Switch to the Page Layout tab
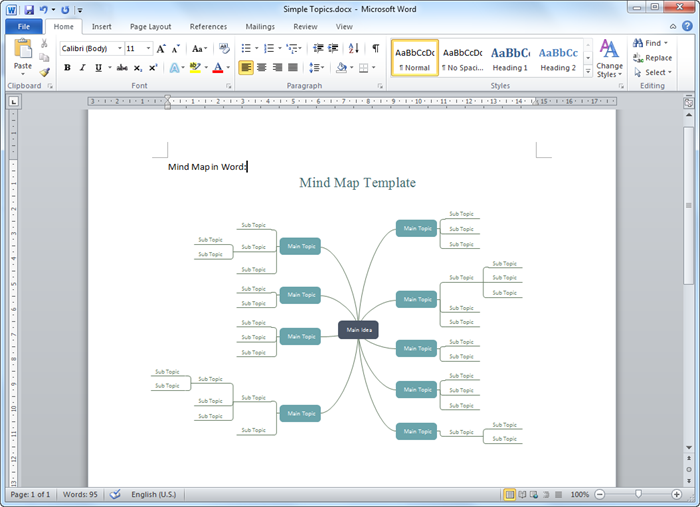The width and height of the screenshot is (700, 507). pos(153,27)
